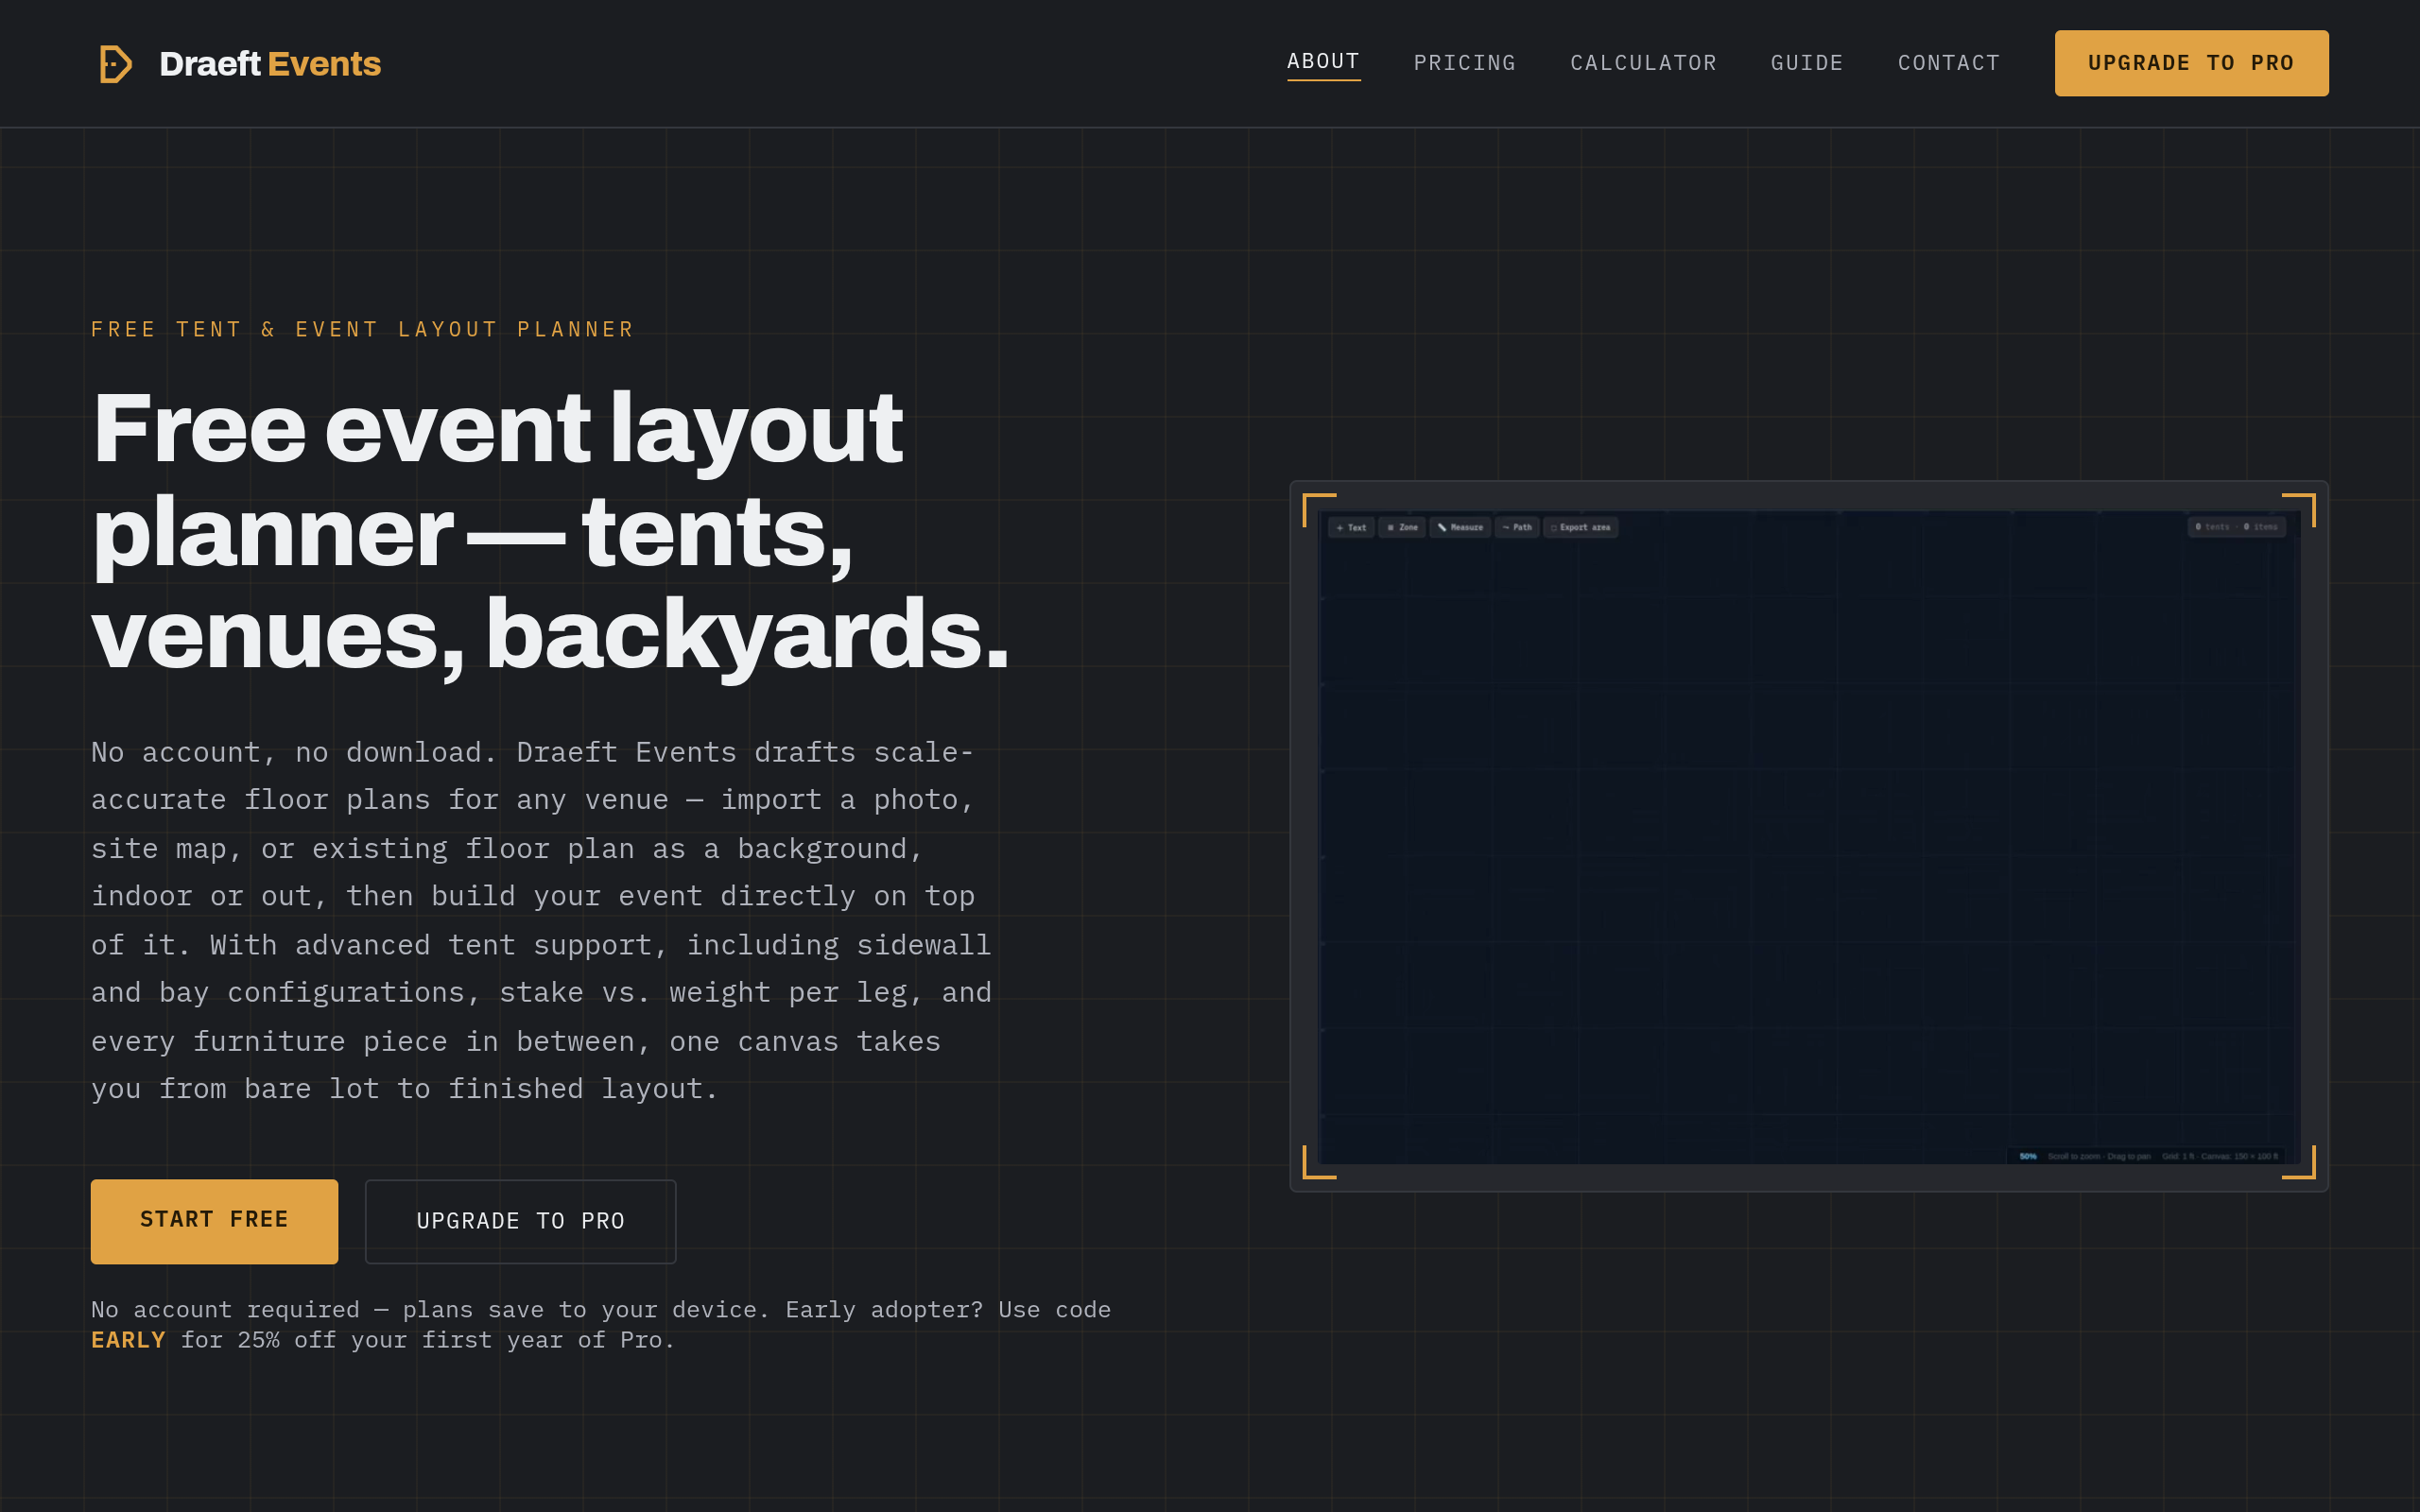Click the outlined Upgrade to Pro button
The width and height of the screenshot is (2420, 1512).
(x=520, y=1221)
